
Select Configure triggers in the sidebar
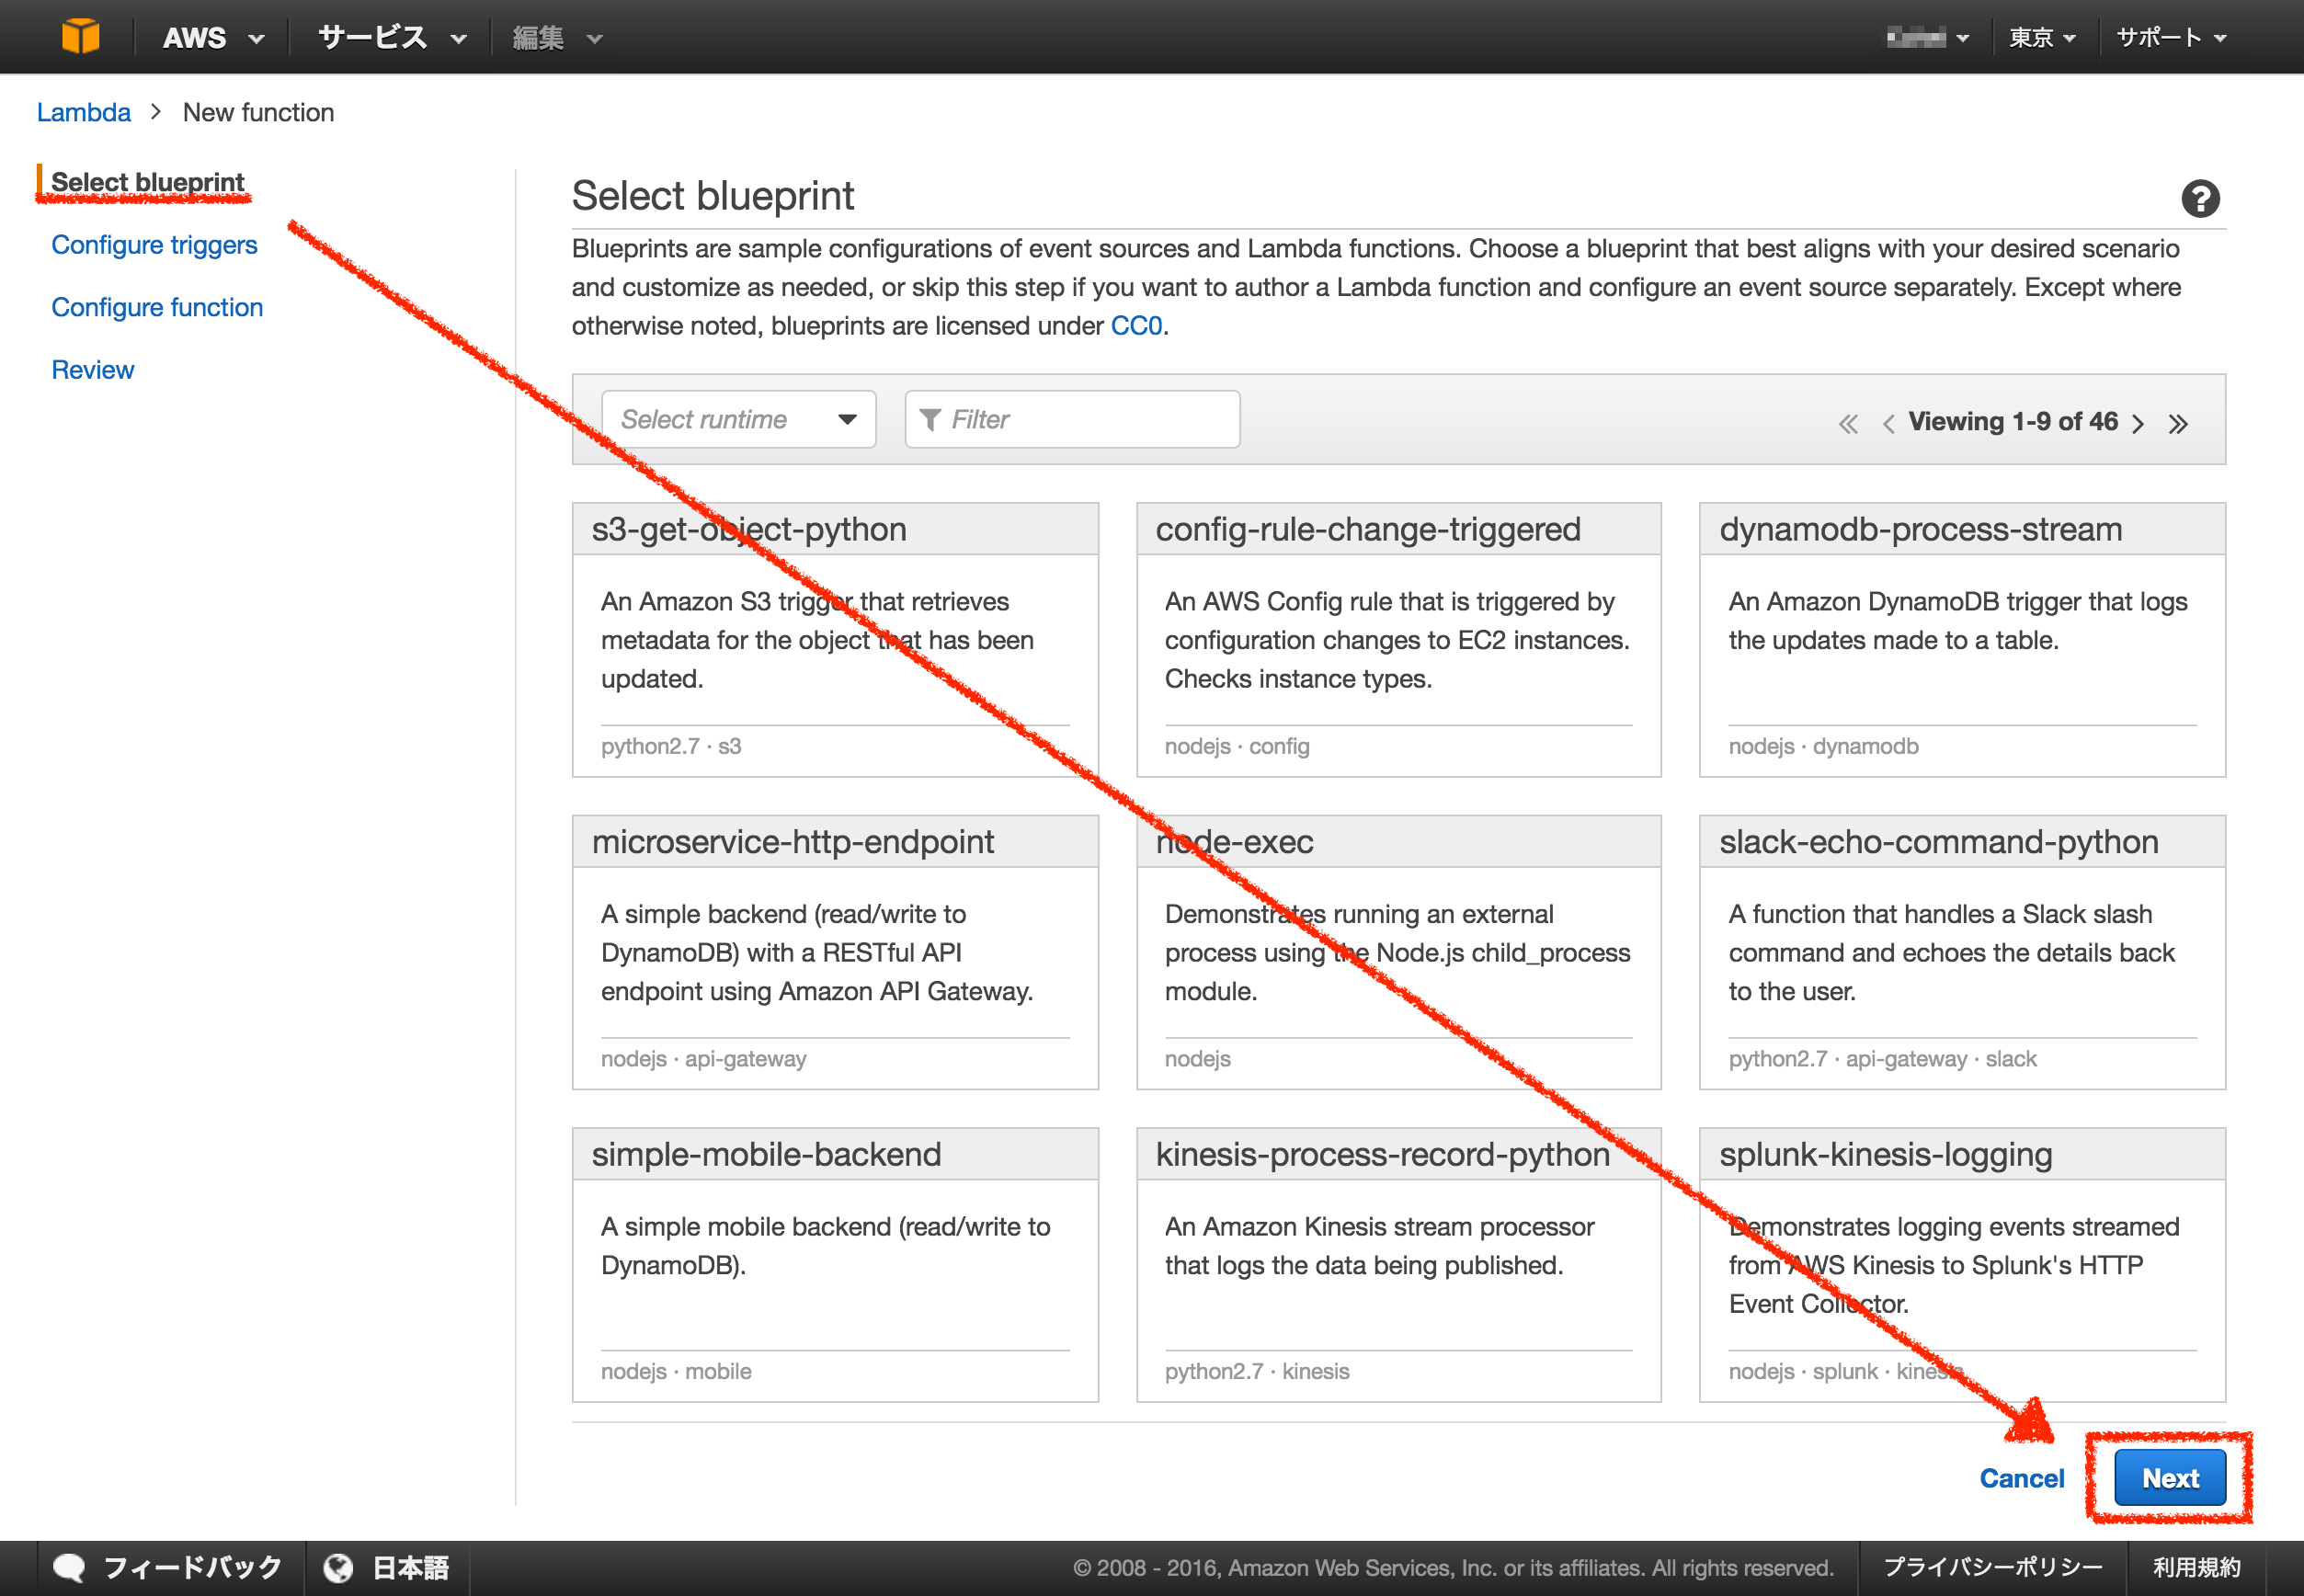pos(154,245)
